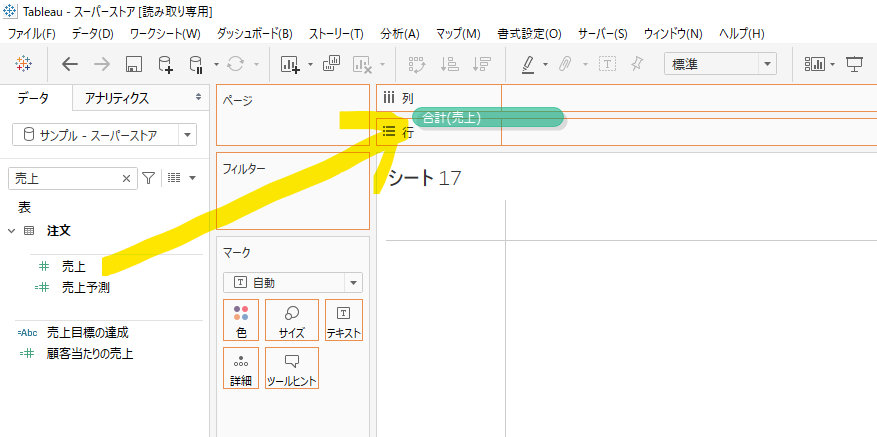Viewport: 877px width, 437px height.
Task: Click the refresh data icon
Action: 235,64
